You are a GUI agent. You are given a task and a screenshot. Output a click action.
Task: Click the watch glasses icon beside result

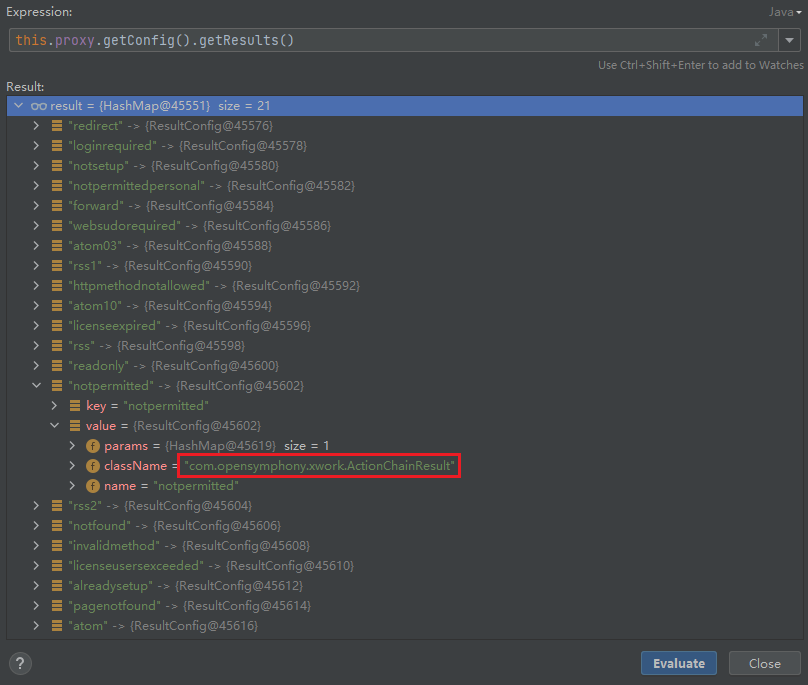pyautogui.click(x=38, y=106)
